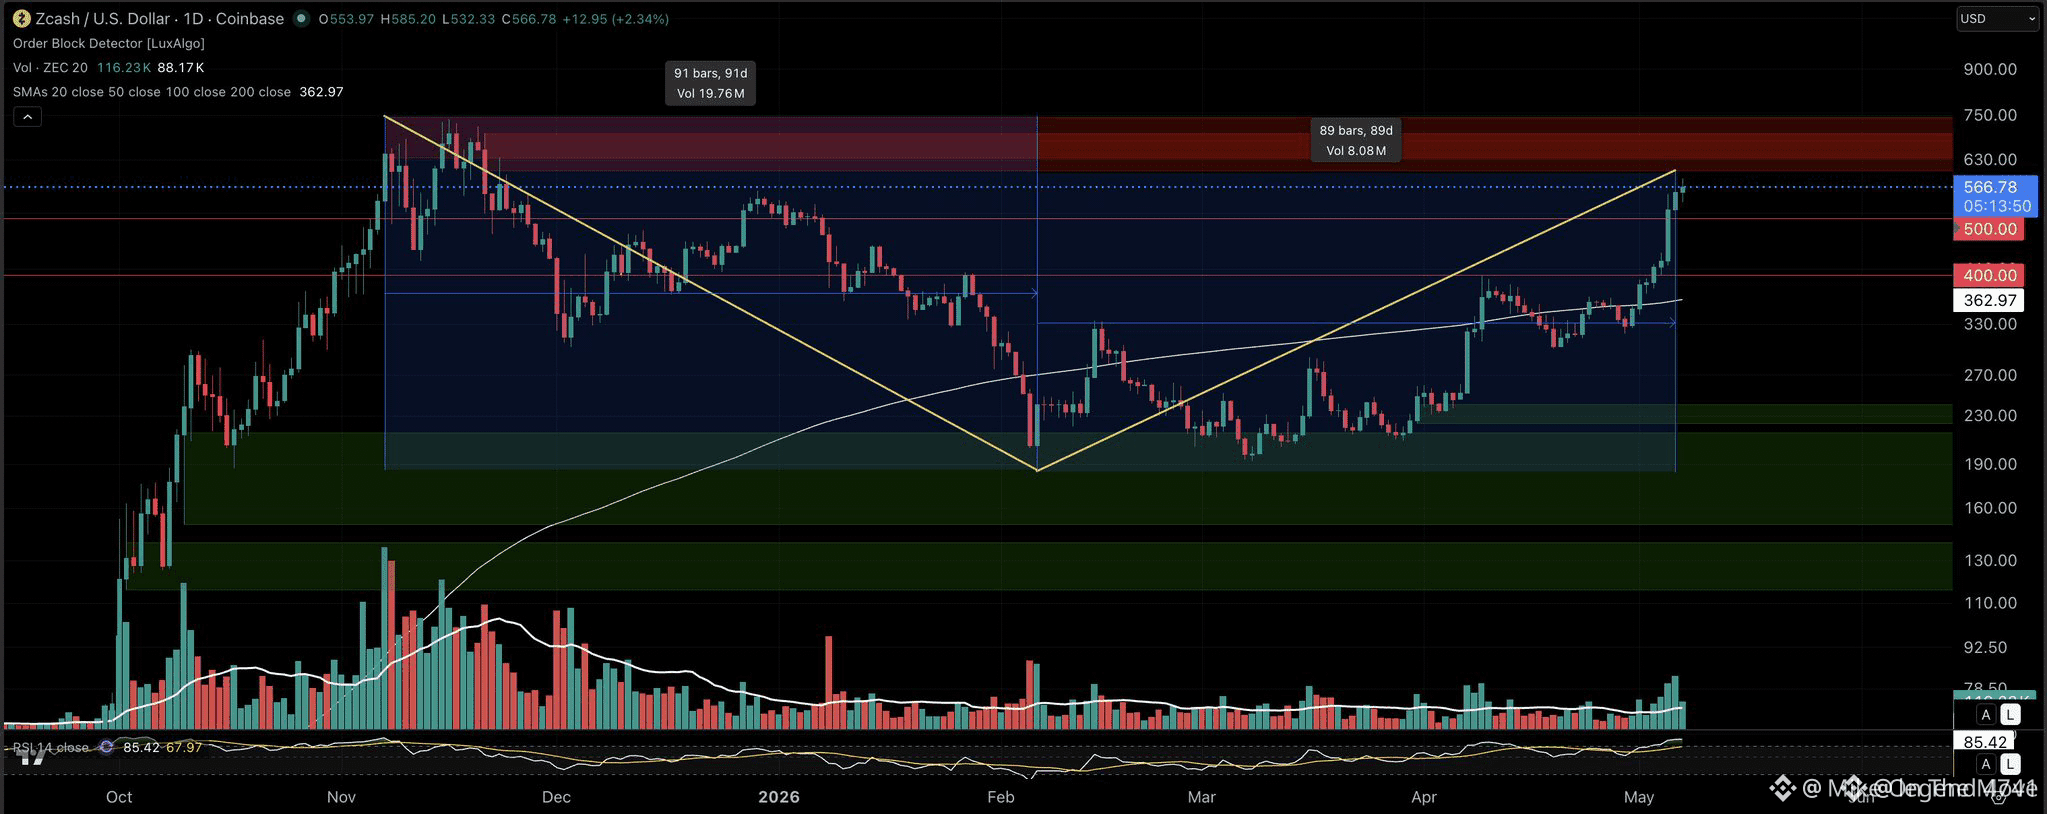2047x814 pixels.
Task: Click the 230.00 price axis tick
Action: tap(1990, 415)
